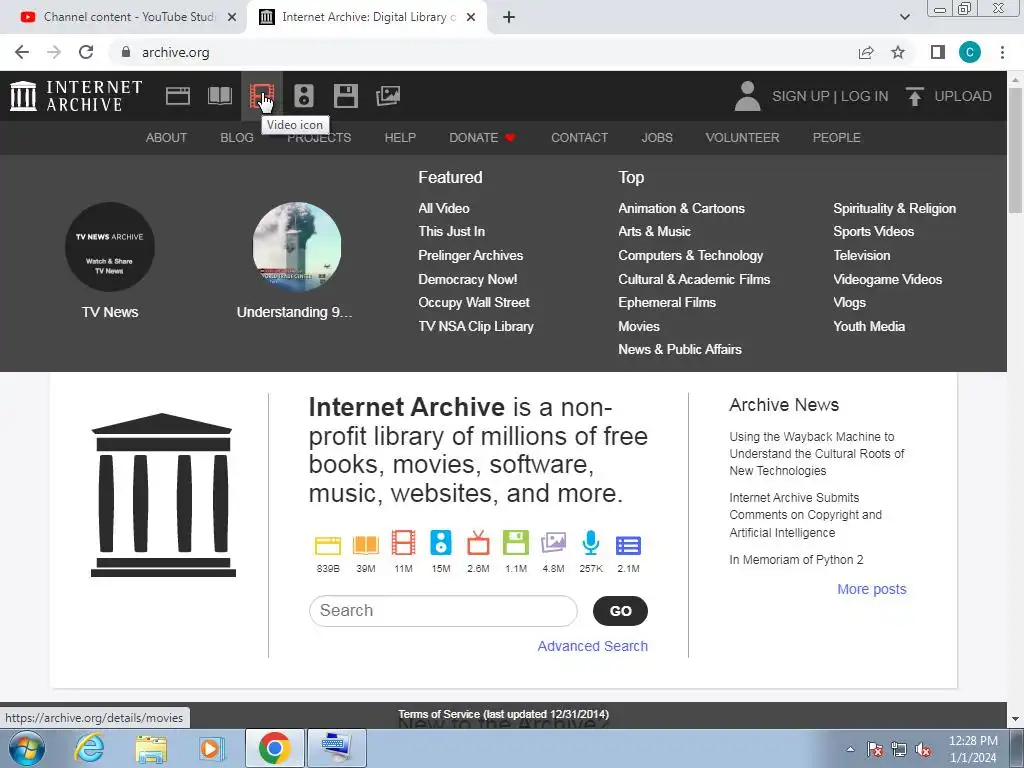Open Windows Media Player on taskbar
Screen dimensions: 1024x768
coord(211,748)
